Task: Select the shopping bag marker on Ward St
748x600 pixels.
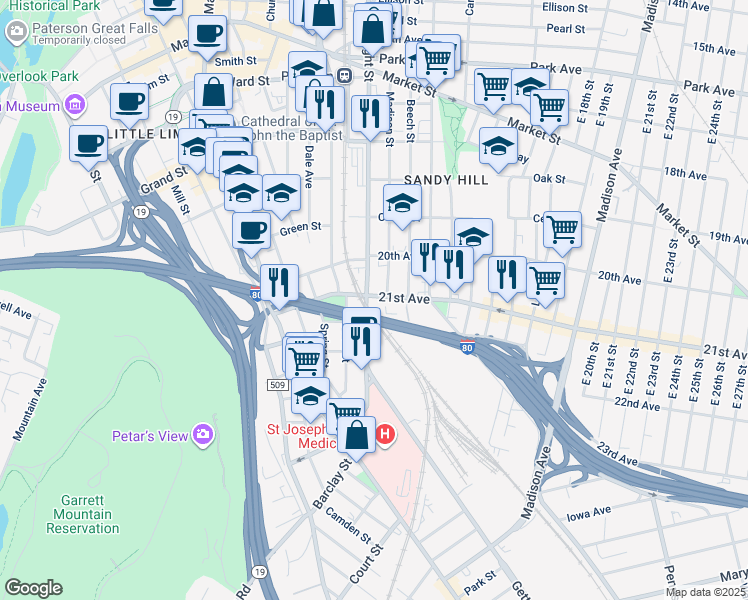Action: tap(214, 93)
